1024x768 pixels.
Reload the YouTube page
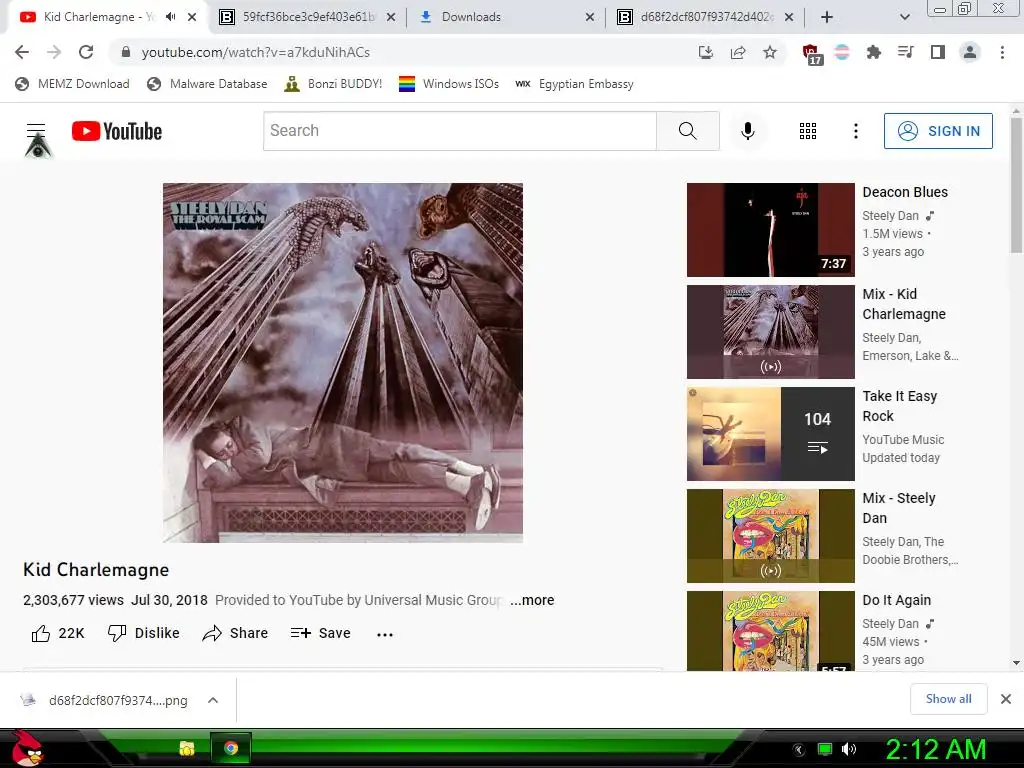(x=86, y=52)
